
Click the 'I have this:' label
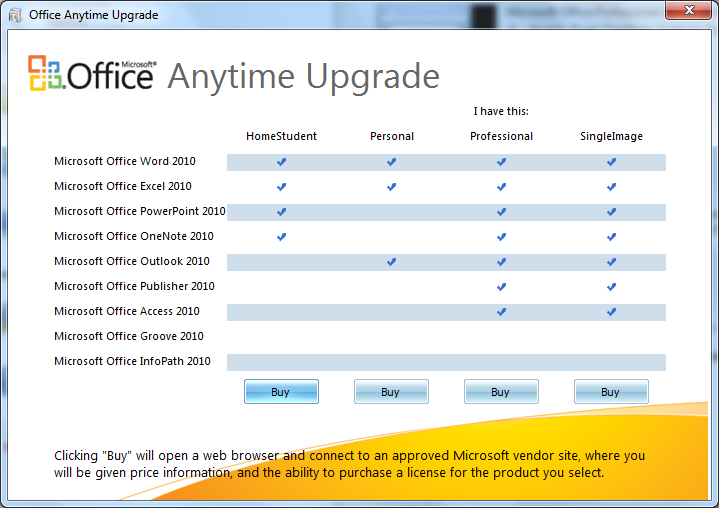(x=501, y=111)
